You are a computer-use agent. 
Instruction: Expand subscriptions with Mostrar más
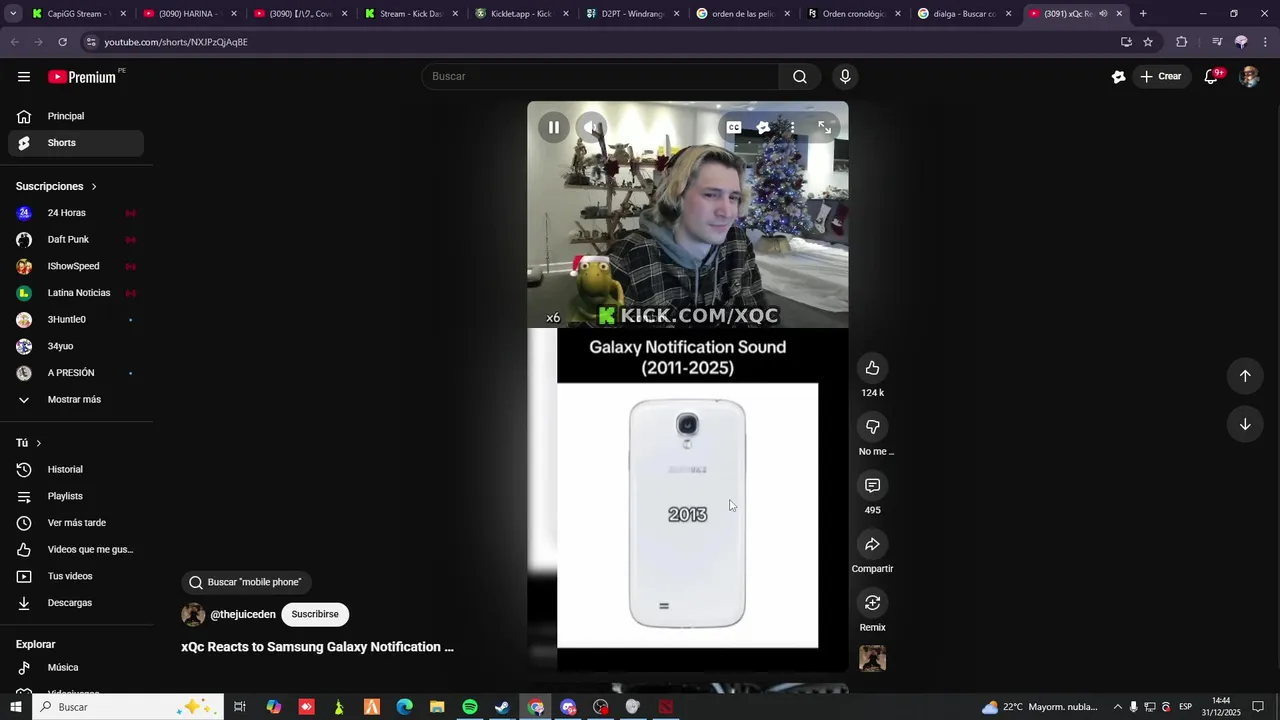click(76, 400)
